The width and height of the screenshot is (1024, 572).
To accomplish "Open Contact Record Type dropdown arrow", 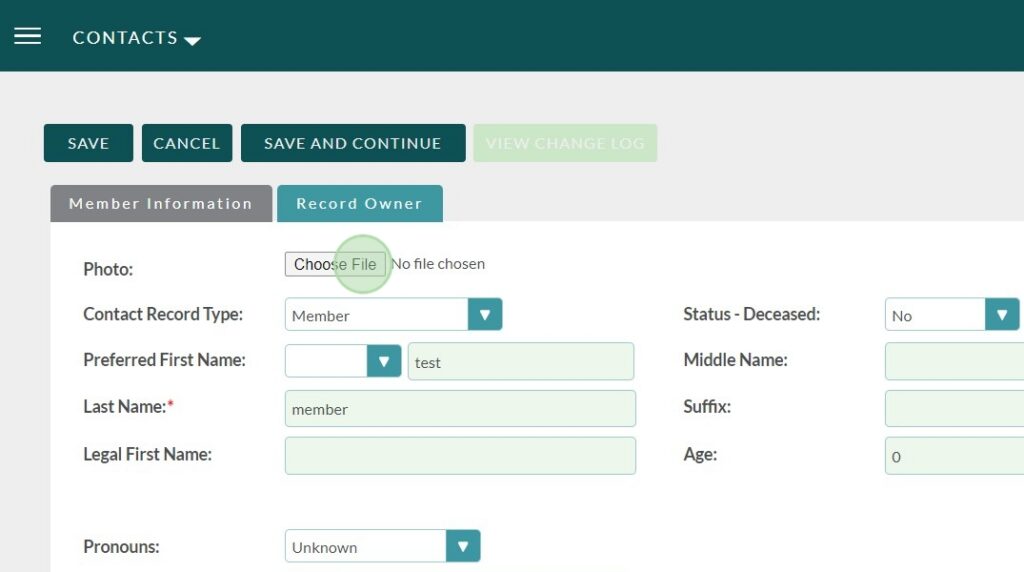I will coord(485,315).
